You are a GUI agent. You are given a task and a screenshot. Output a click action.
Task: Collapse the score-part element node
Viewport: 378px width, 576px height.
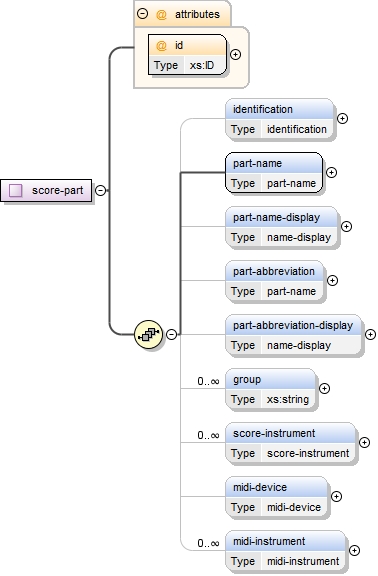100,190
